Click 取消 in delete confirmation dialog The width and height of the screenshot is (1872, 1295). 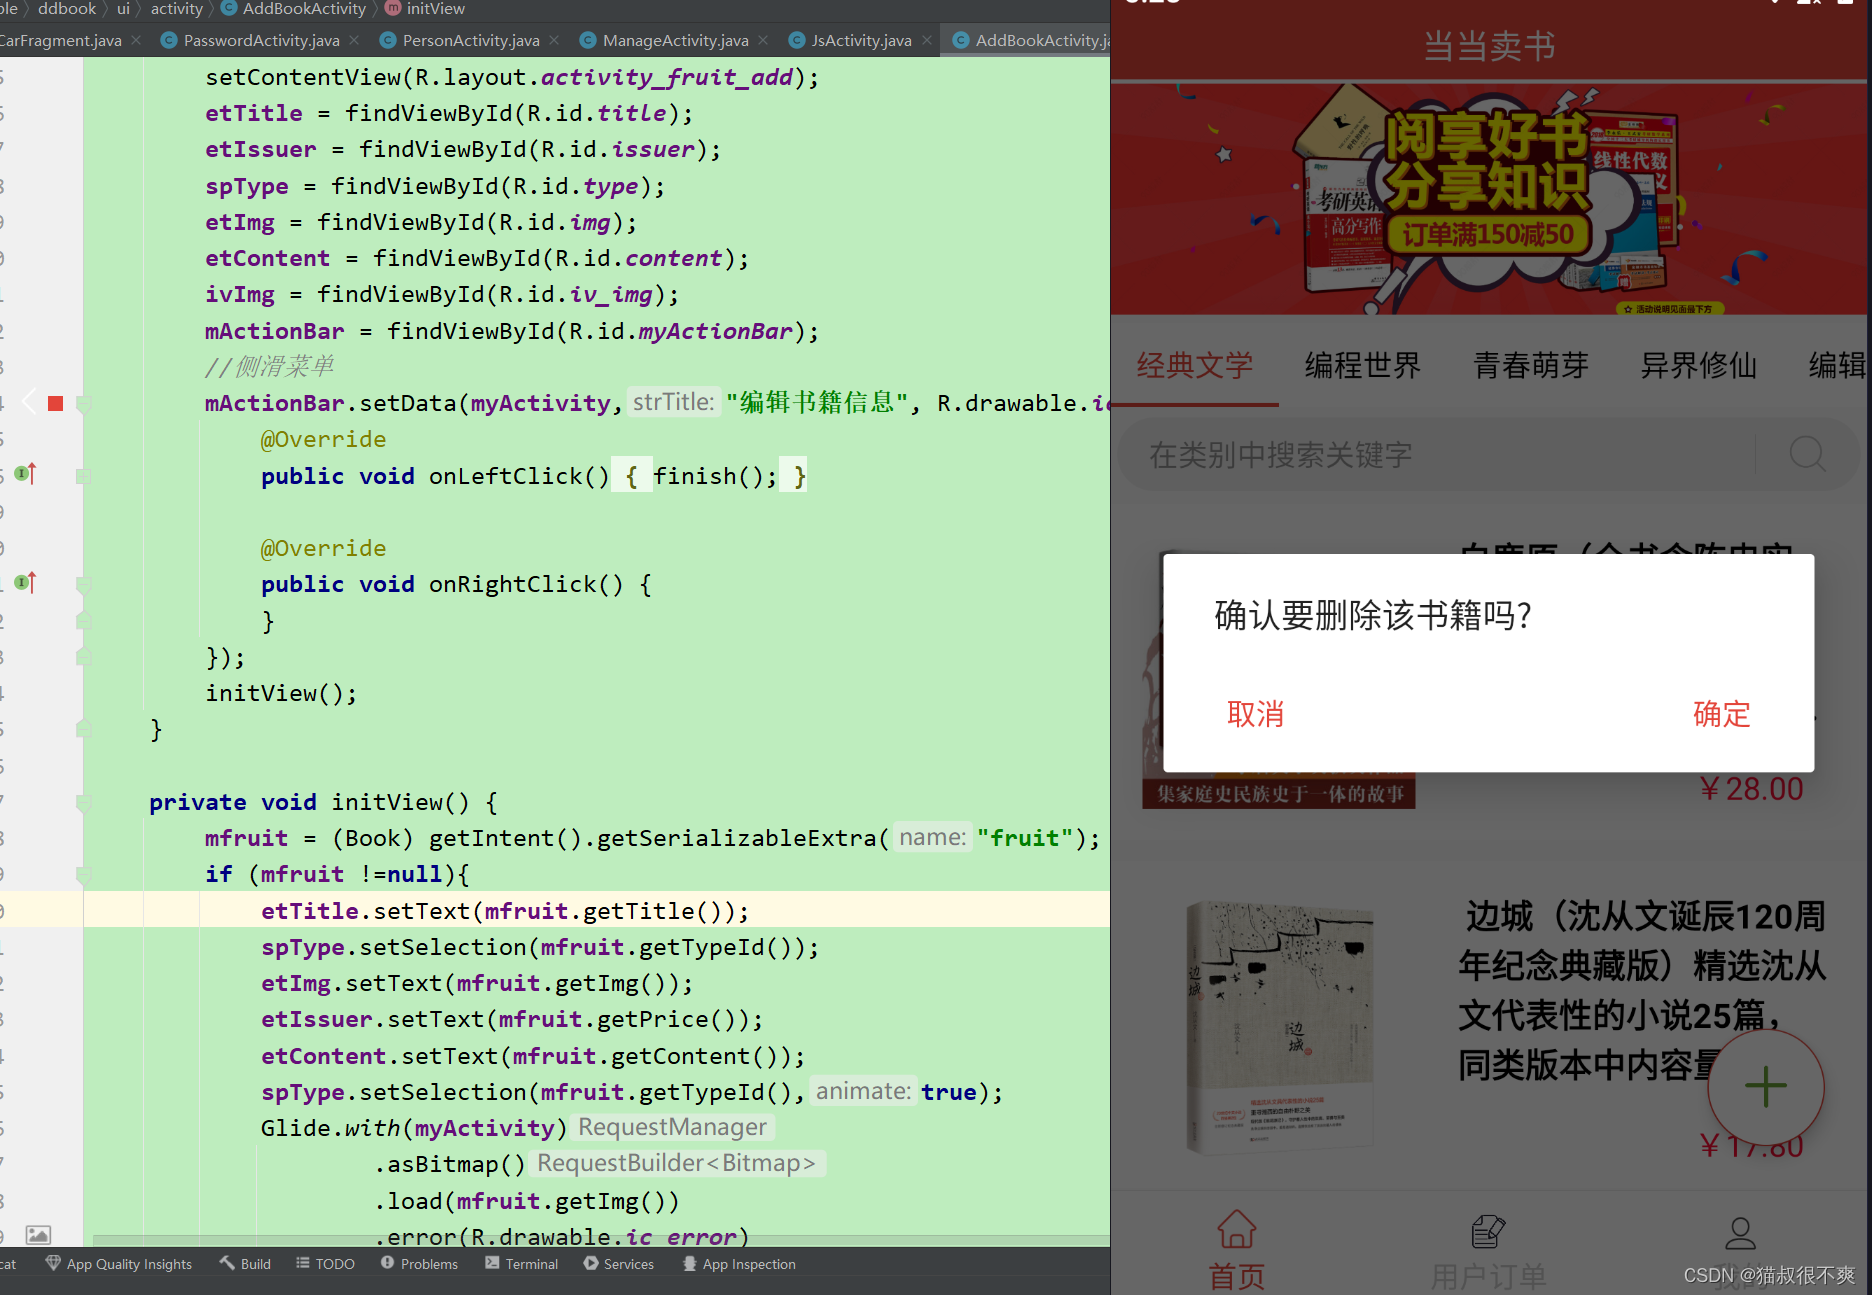(1255, 714)
